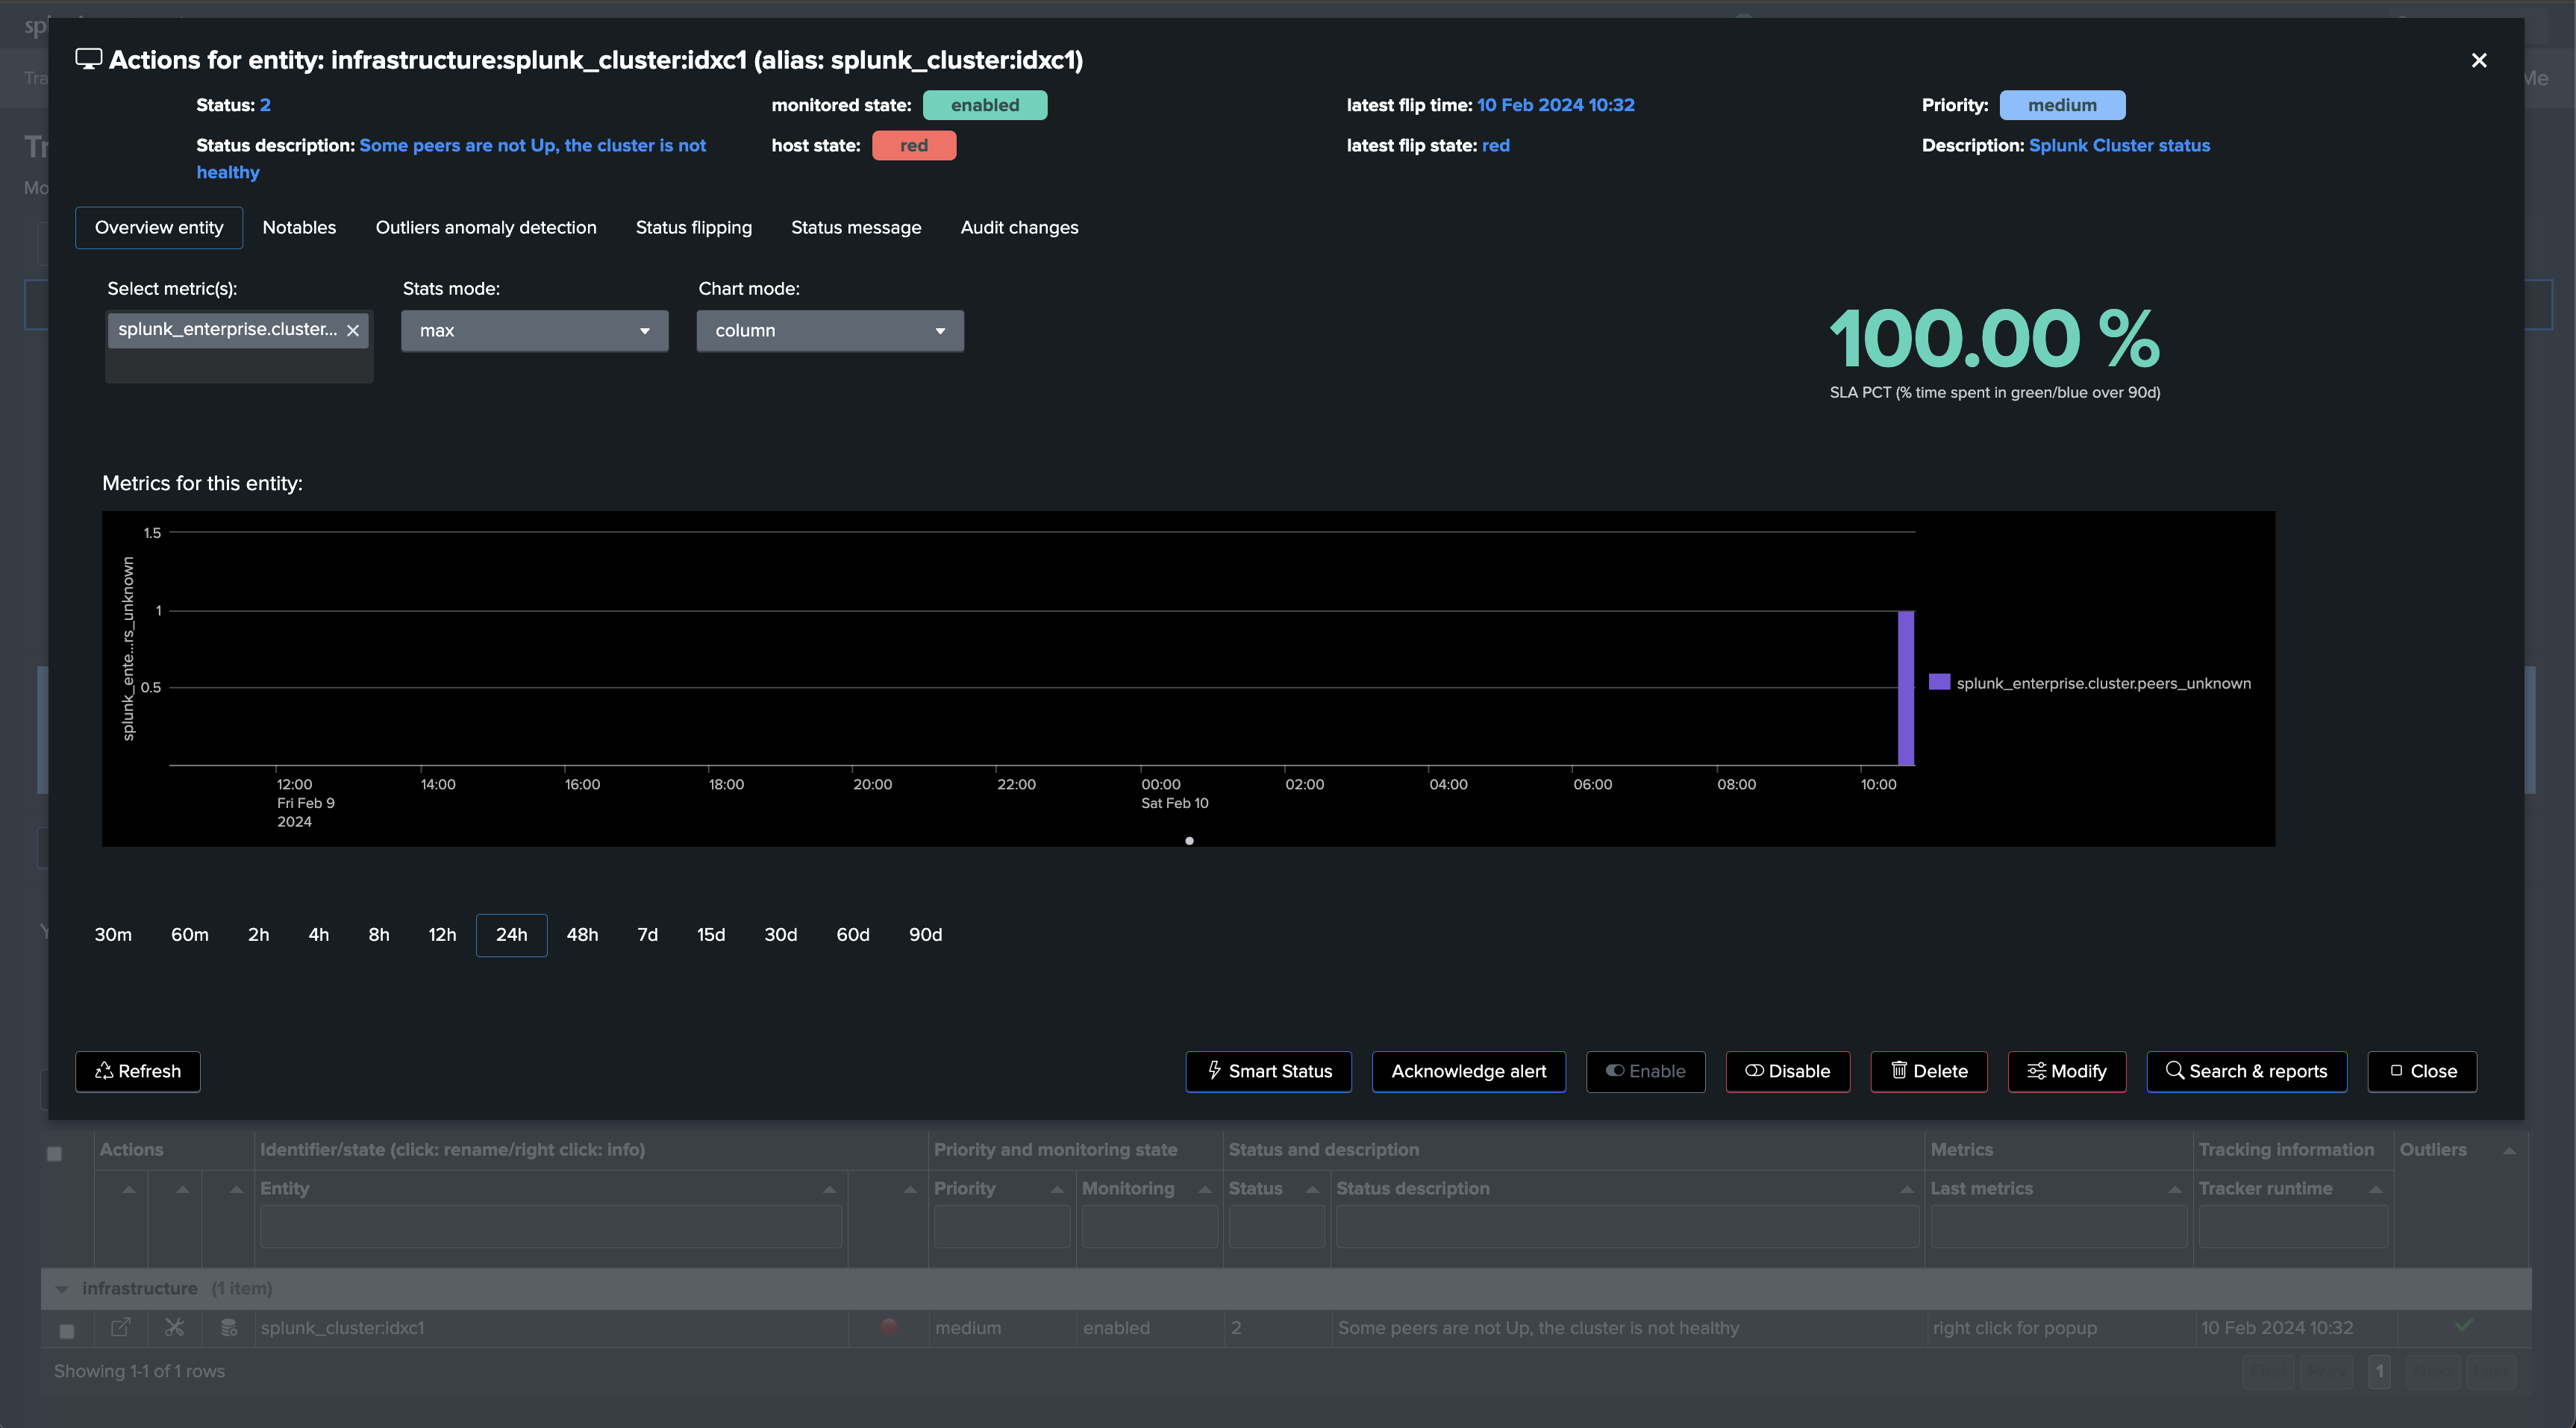
Task: Click the database icon in splunk_cluster:idxc1 row
Action: pos(229,1328)
